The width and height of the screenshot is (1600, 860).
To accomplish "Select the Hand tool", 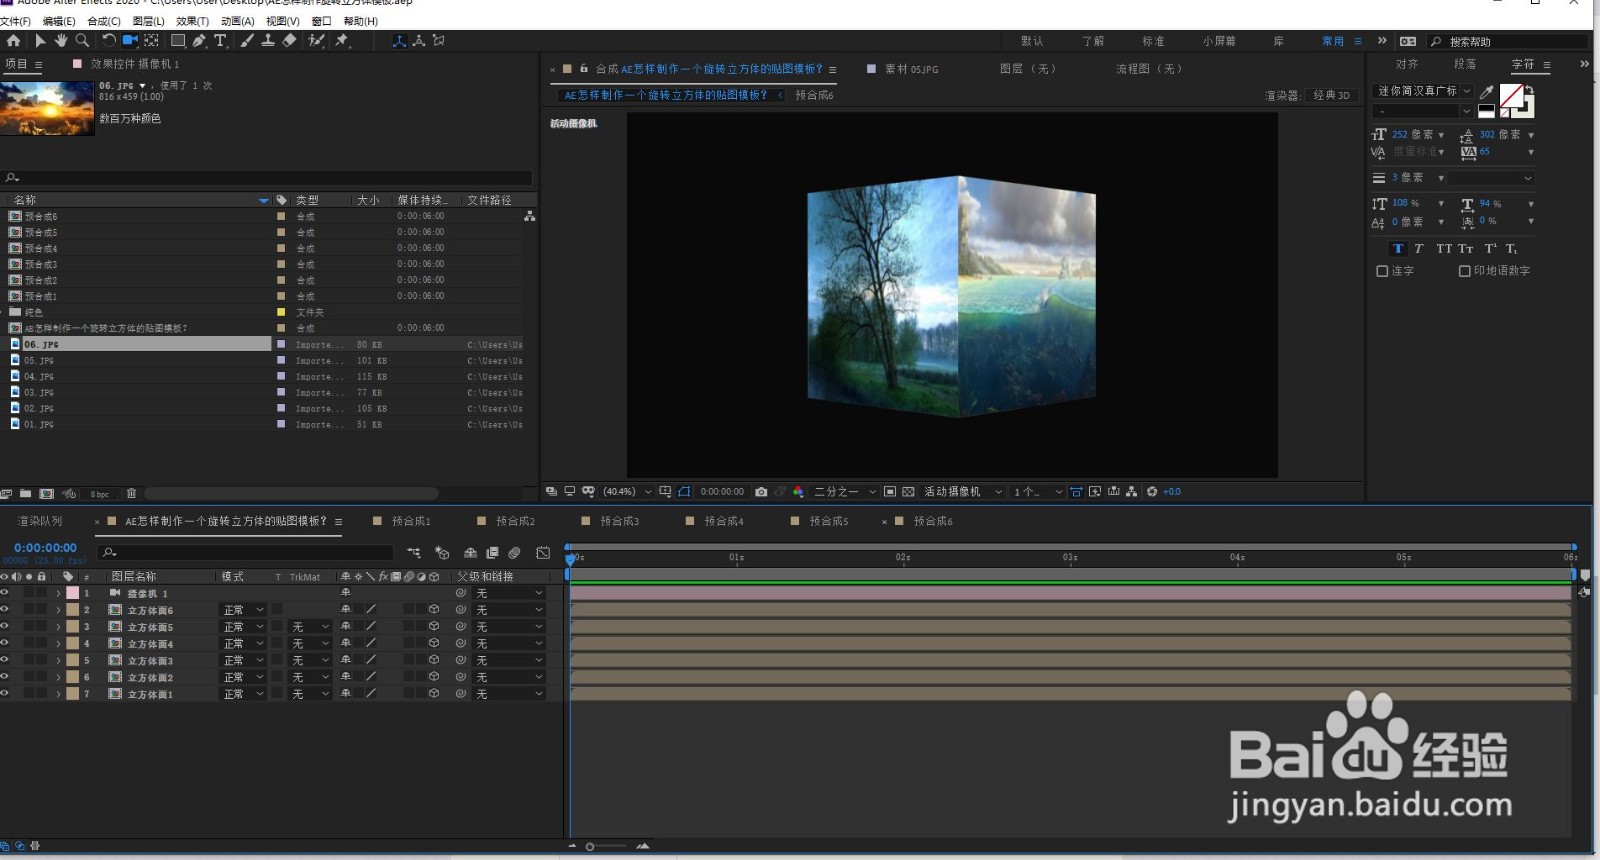I will 60,41.
